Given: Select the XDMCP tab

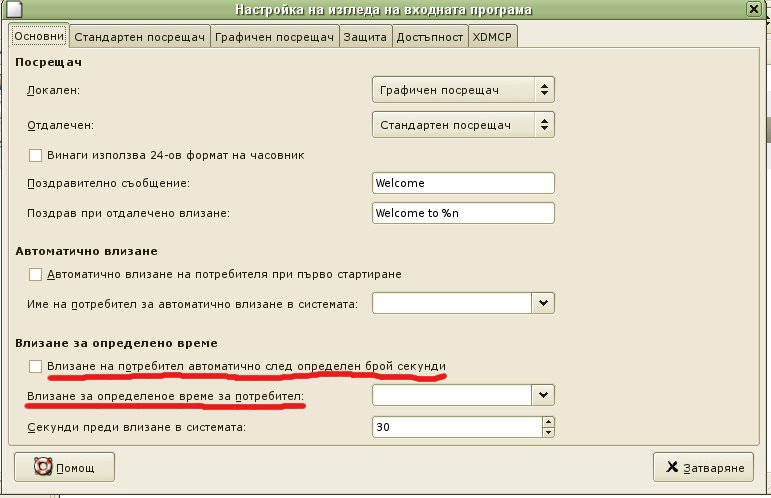Looking at the screenshot, I should pos(493,37).
